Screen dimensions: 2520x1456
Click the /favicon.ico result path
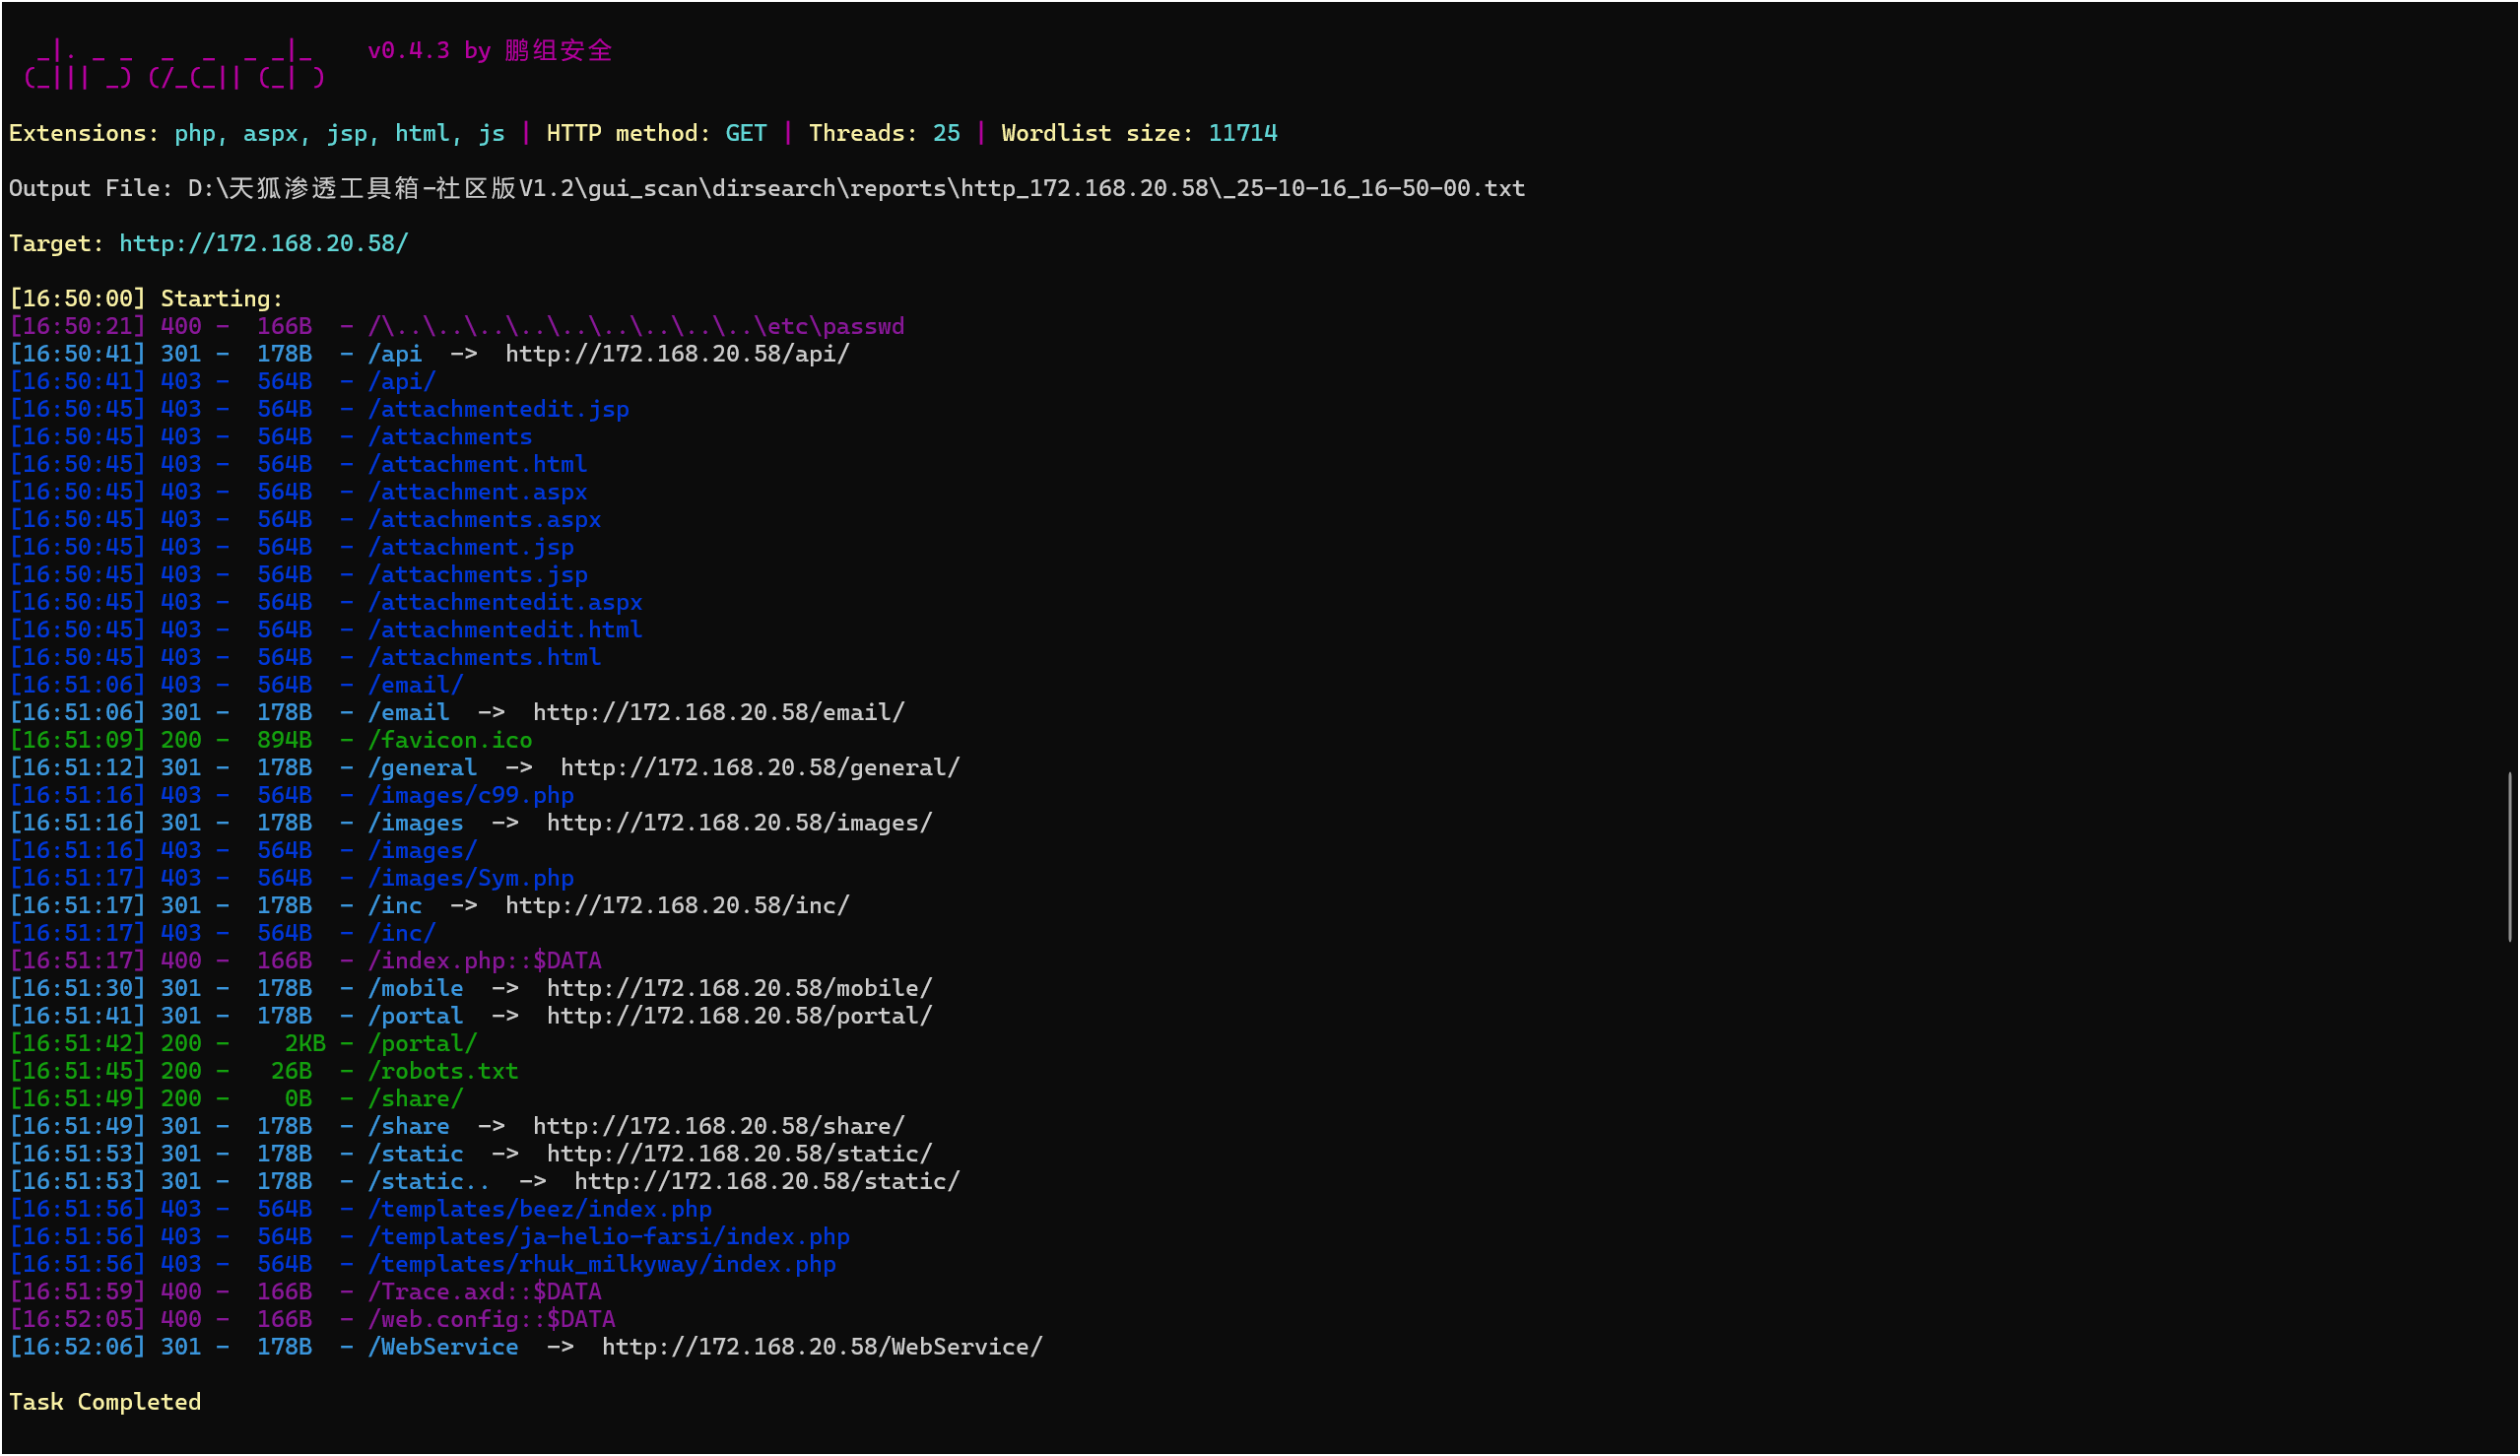point(450,741)
